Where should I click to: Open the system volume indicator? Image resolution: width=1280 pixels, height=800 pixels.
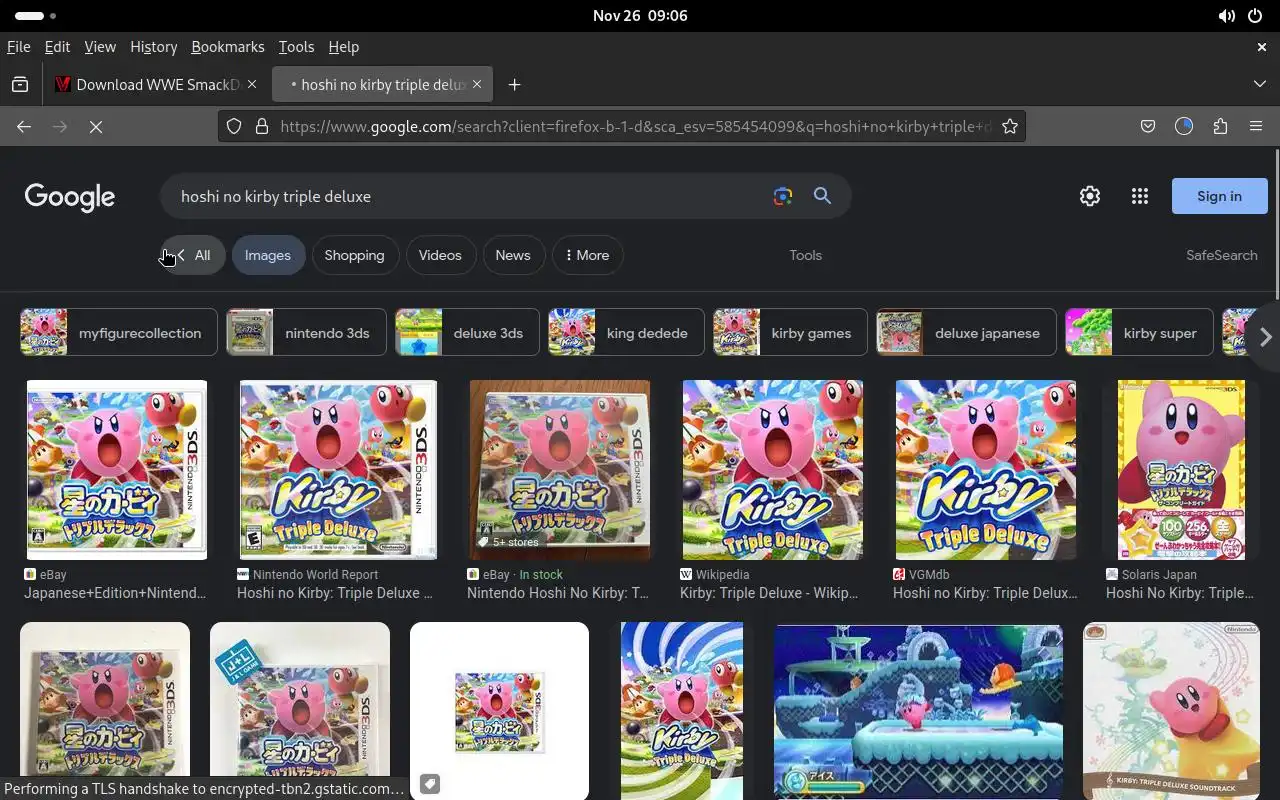pos(1226,16)
